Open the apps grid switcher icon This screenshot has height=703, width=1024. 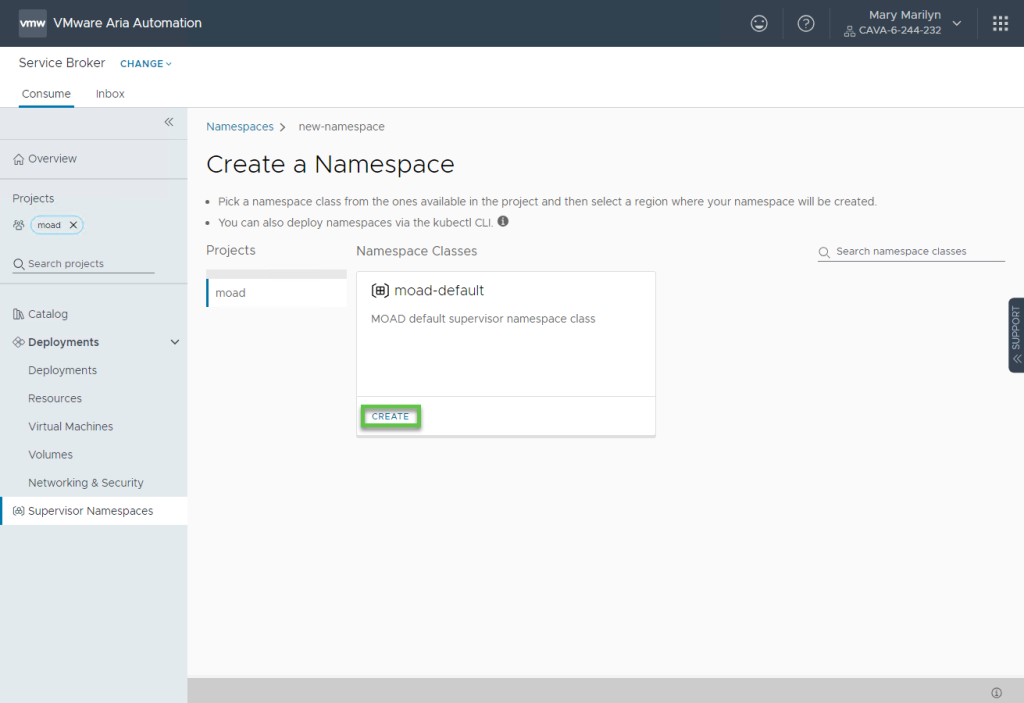[1000, 23]
